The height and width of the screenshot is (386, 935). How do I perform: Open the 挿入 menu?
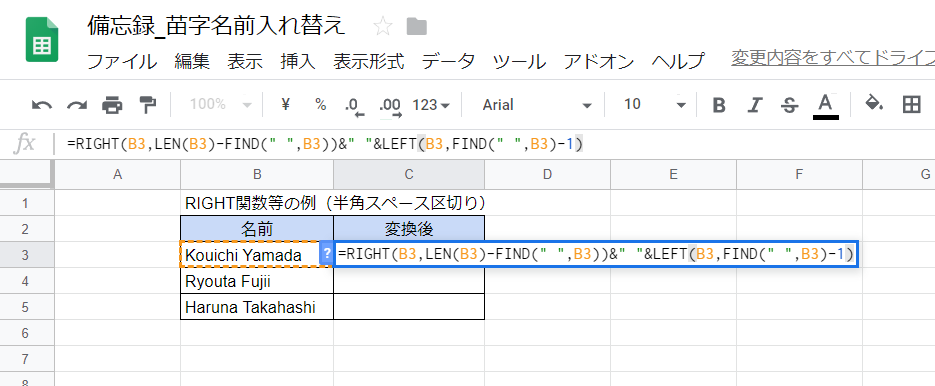tap(298, 61)
